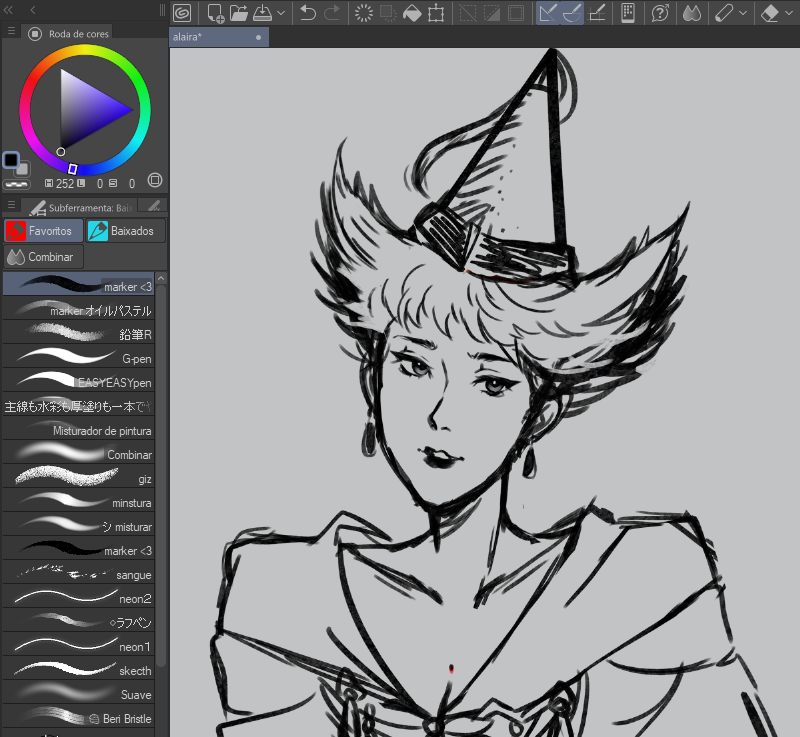
Task: Open the Clip Studio launcher icon
Action: click(182, 13)
